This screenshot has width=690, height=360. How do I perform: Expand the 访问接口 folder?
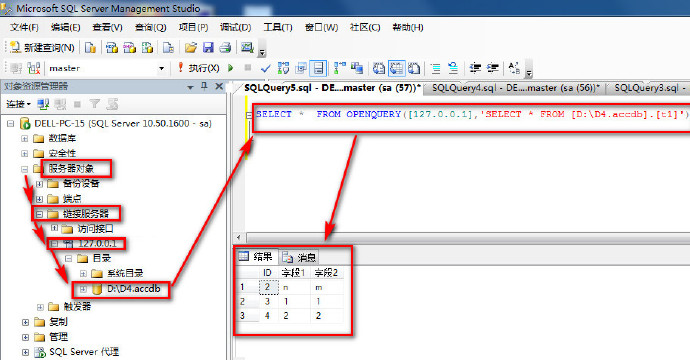click(54, 228)
